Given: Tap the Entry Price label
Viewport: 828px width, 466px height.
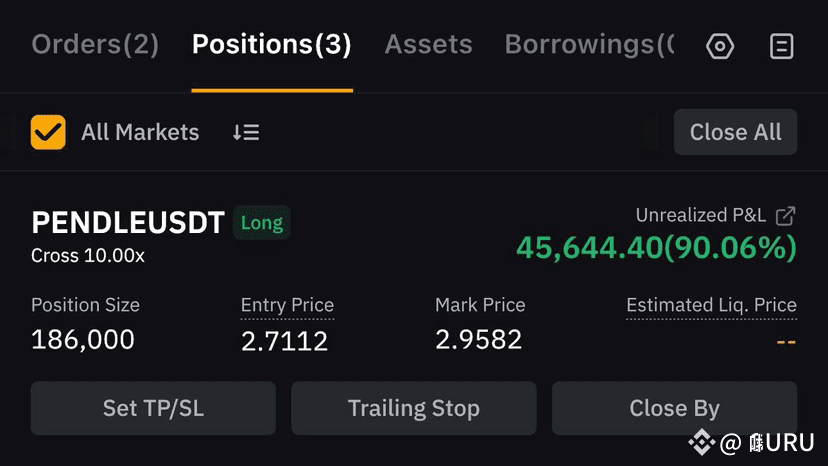Looking at the screenshot, I should click(287, 305).
